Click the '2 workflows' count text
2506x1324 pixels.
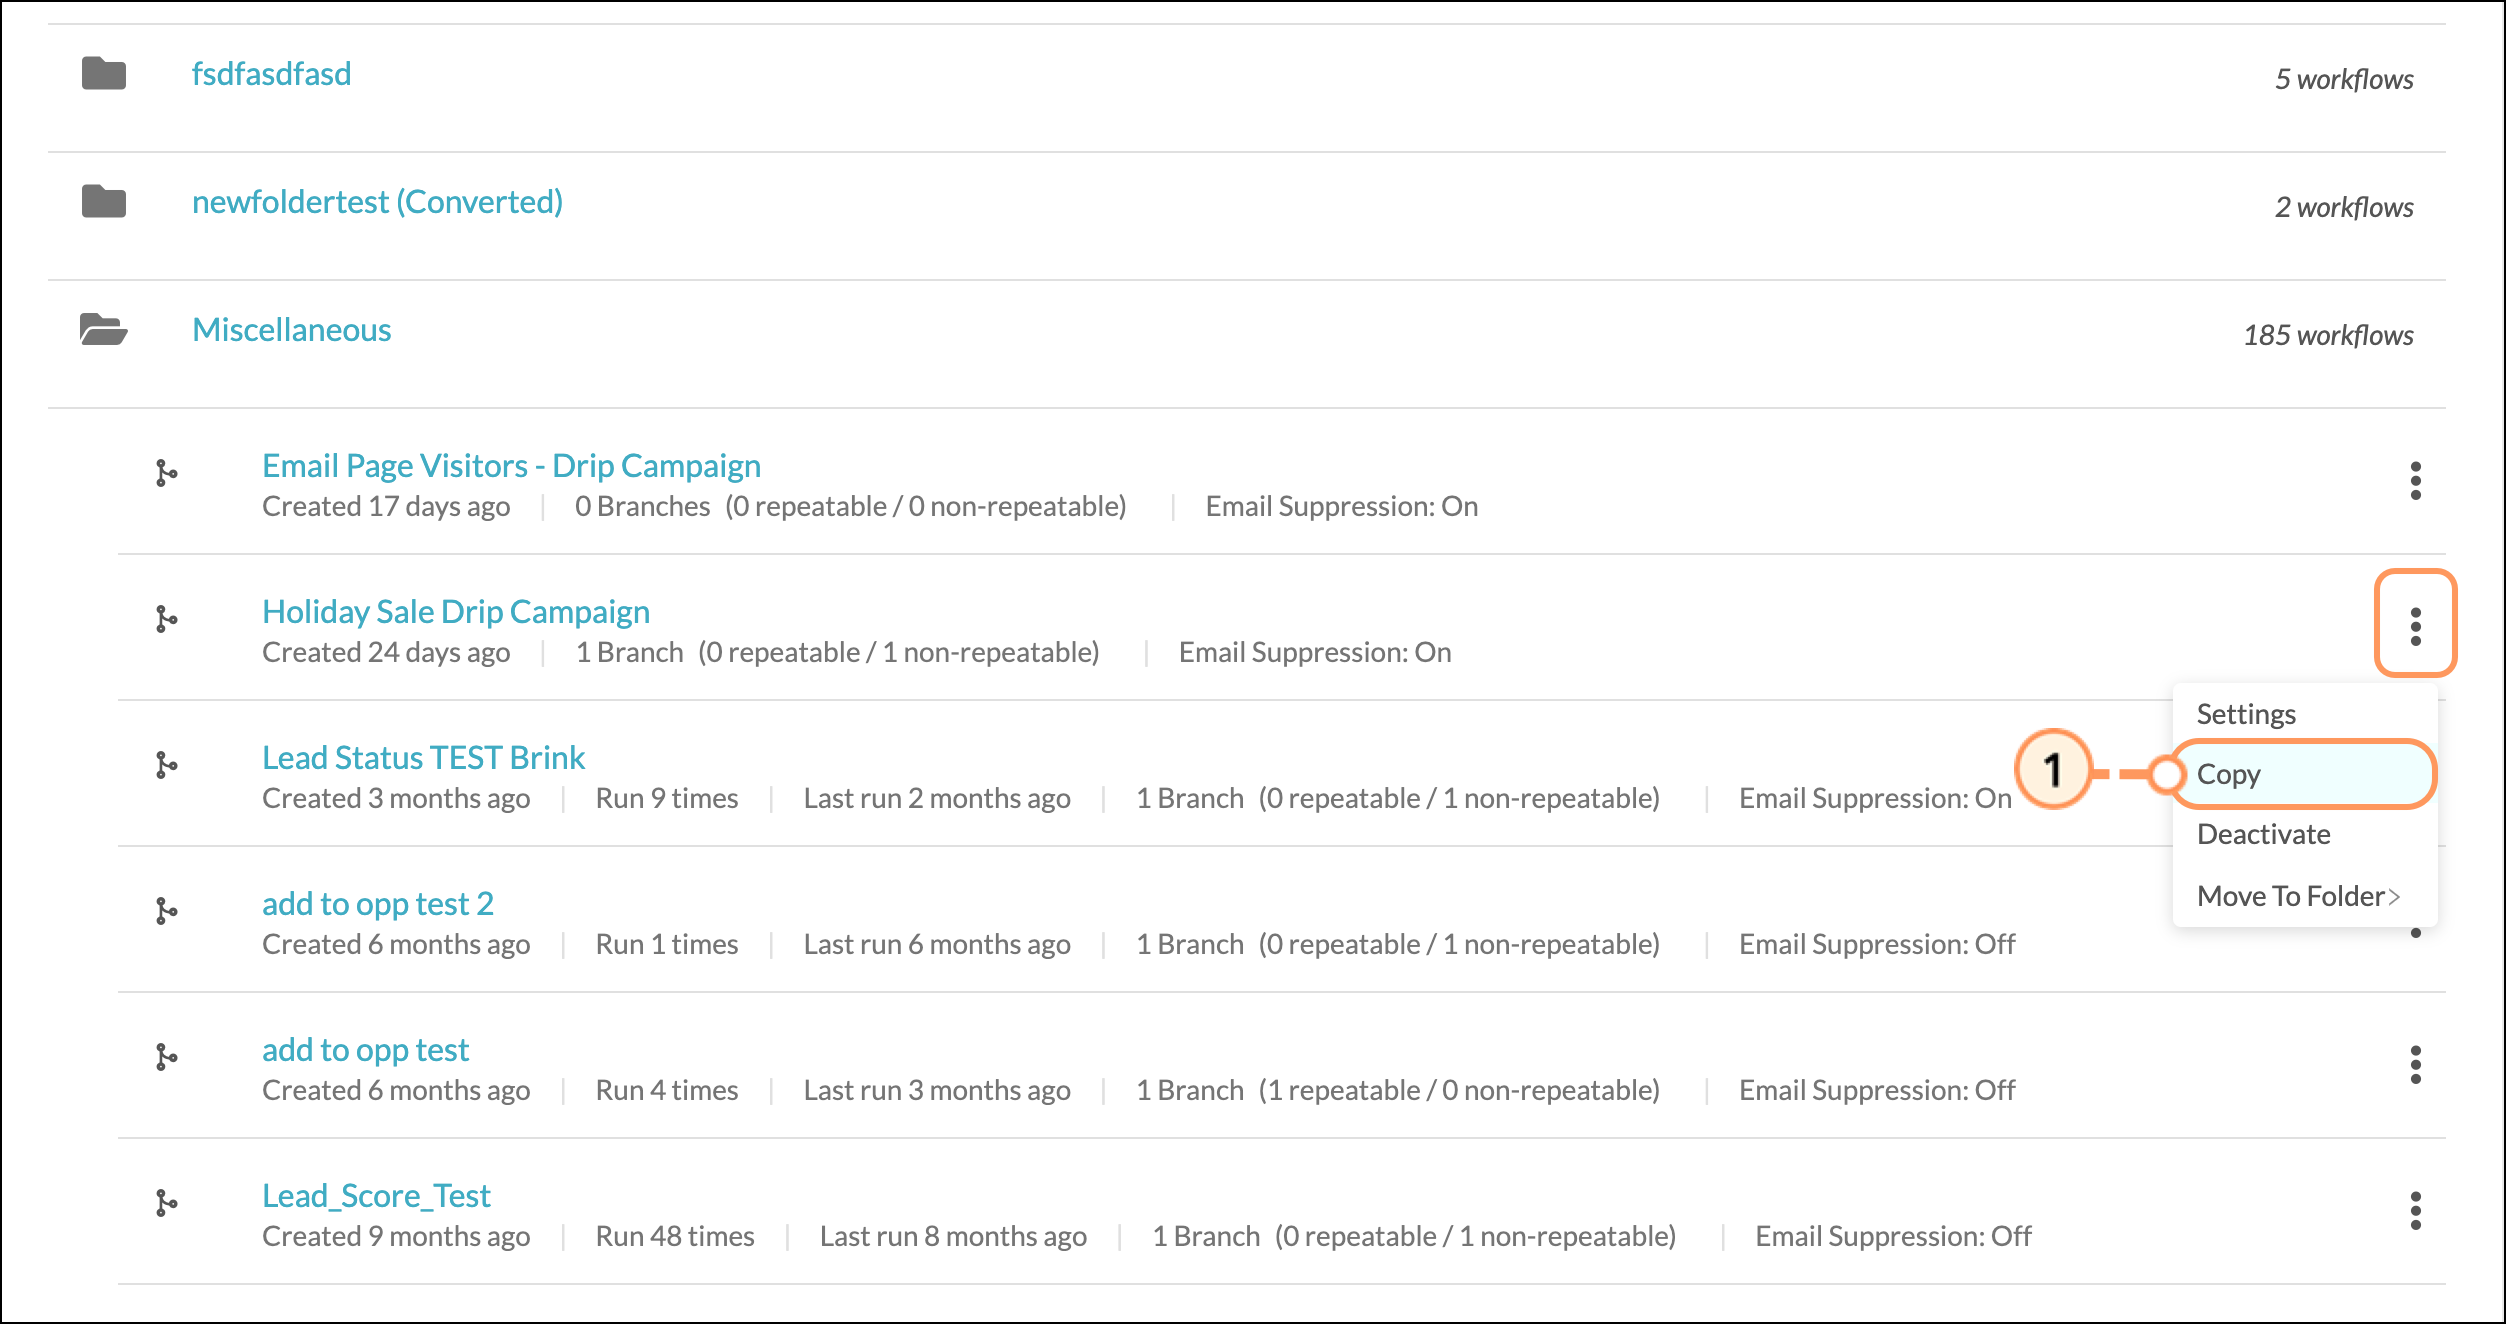pyautogui.click(x=2344, y=208)
